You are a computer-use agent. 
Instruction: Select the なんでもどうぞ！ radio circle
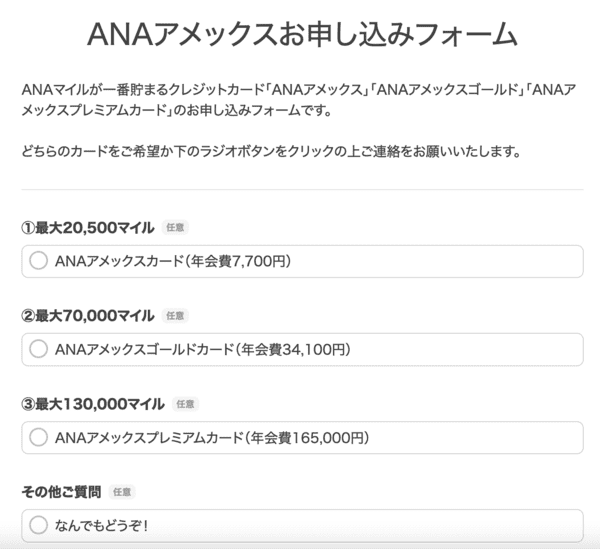tap(38, 524)
